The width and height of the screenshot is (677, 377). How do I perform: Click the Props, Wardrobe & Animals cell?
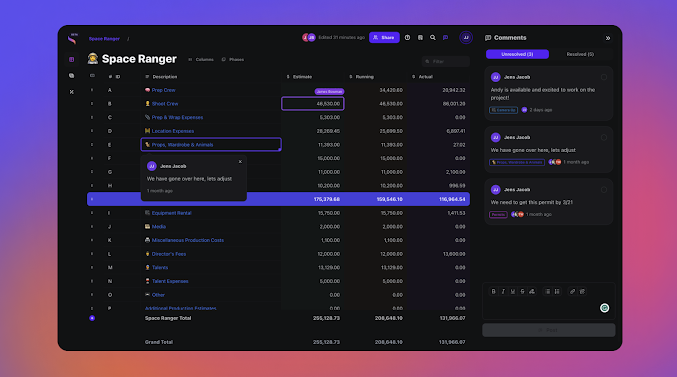(211, 144)
